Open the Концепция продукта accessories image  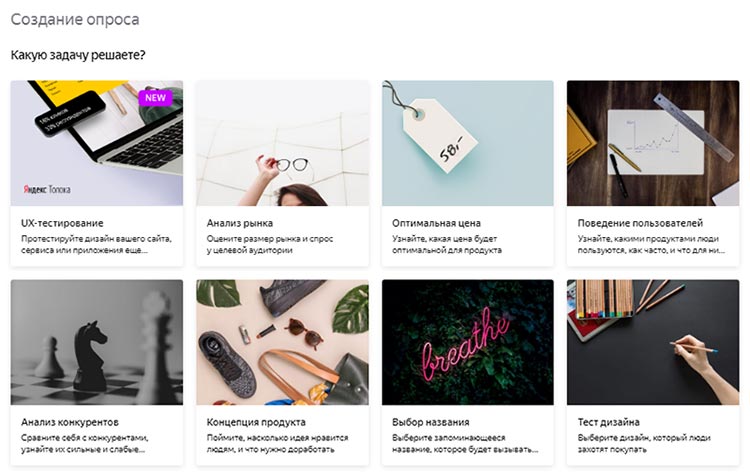point(282,342)
